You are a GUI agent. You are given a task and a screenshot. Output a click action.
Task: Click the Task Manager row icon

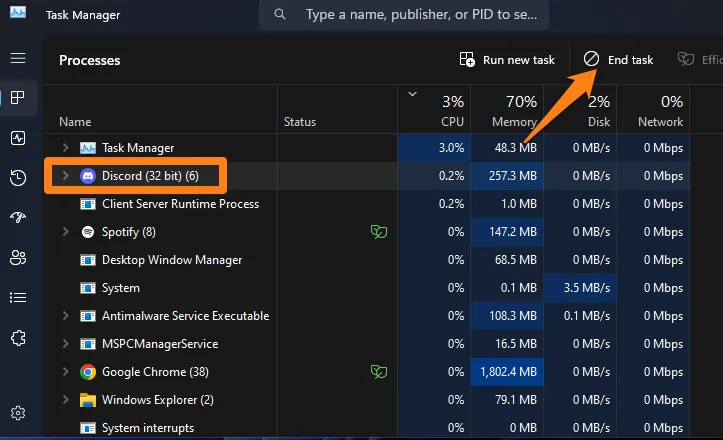88,148
